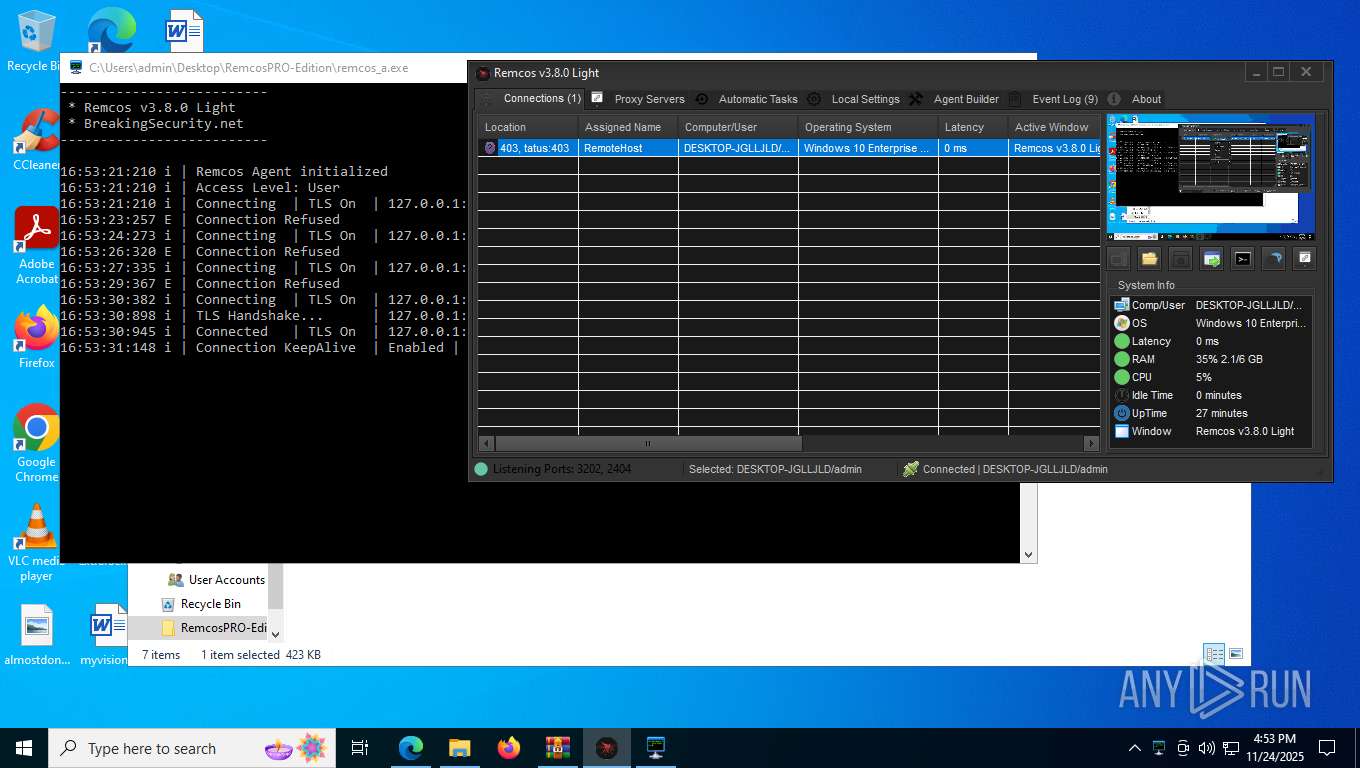Click the connections table left scroll arrow
Screen dimensions: 1360x768
(486, 443)
